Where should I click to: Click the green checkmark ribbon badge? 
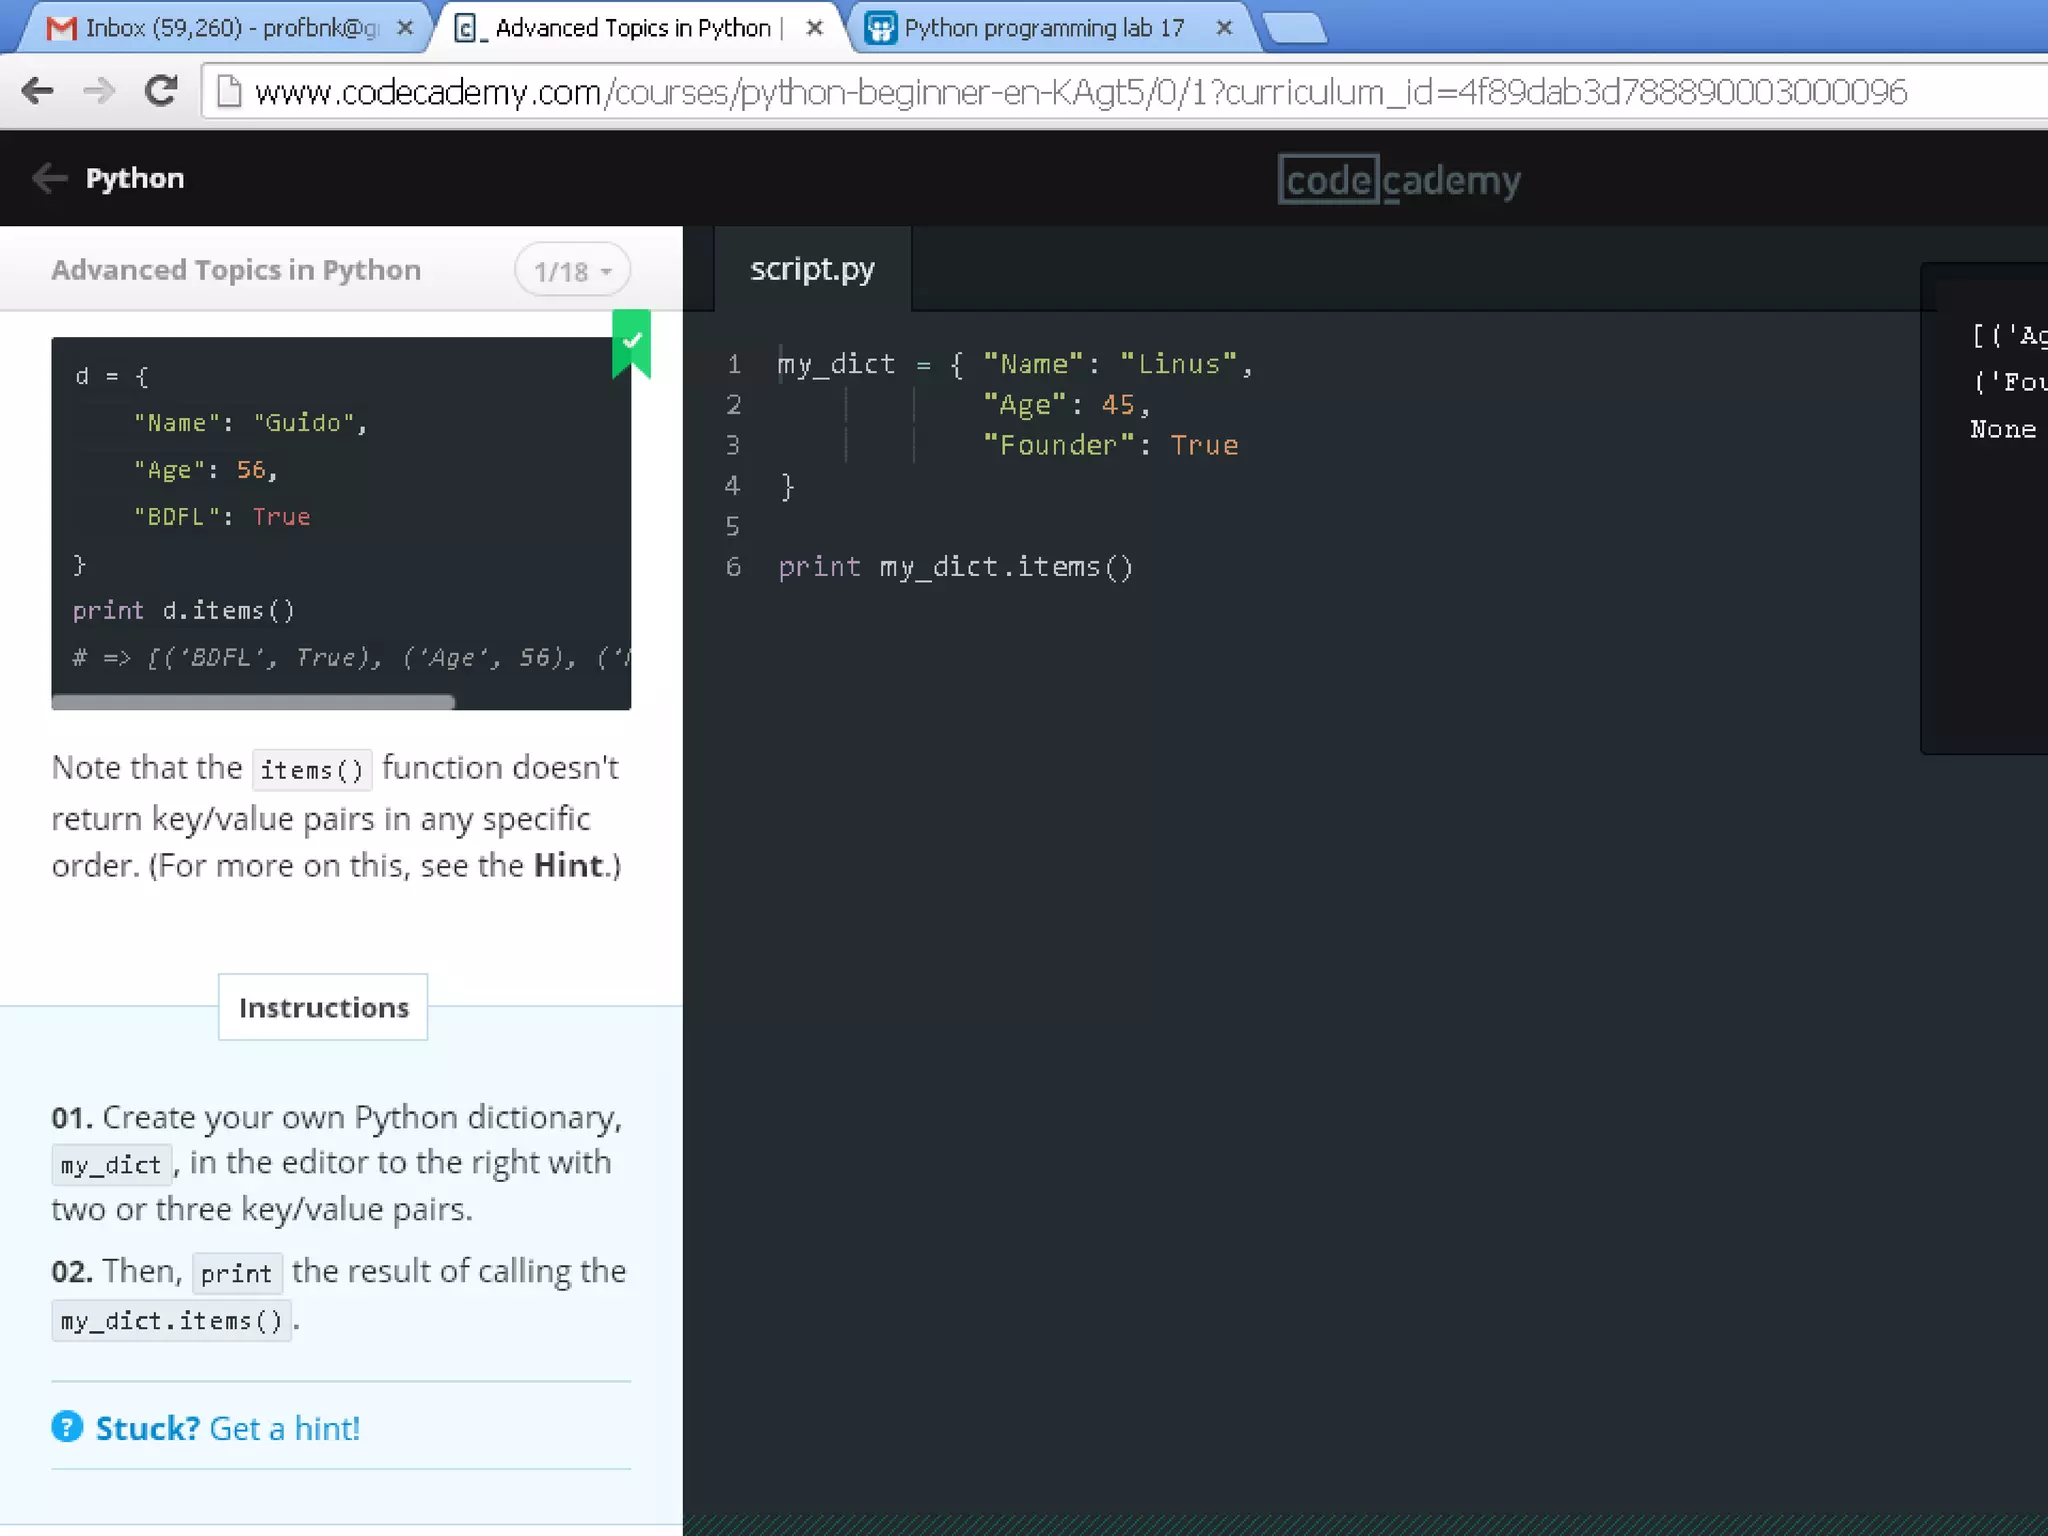pyautogui.click(x=631, y=343)
